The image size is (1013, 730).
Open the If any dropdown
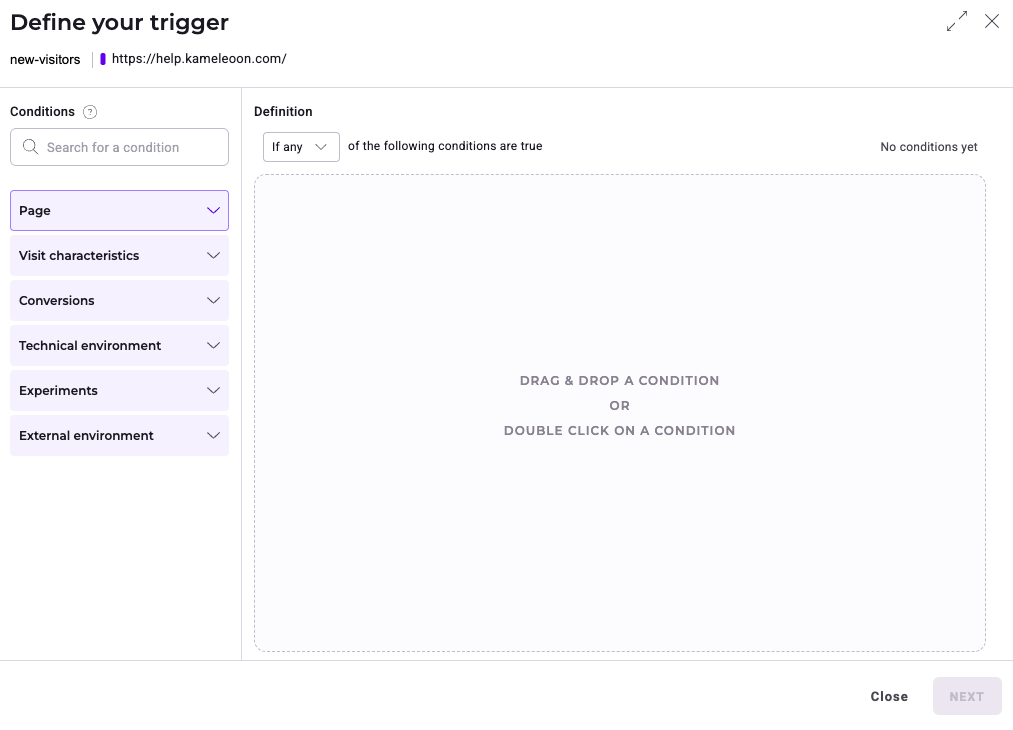pos(301,147)
